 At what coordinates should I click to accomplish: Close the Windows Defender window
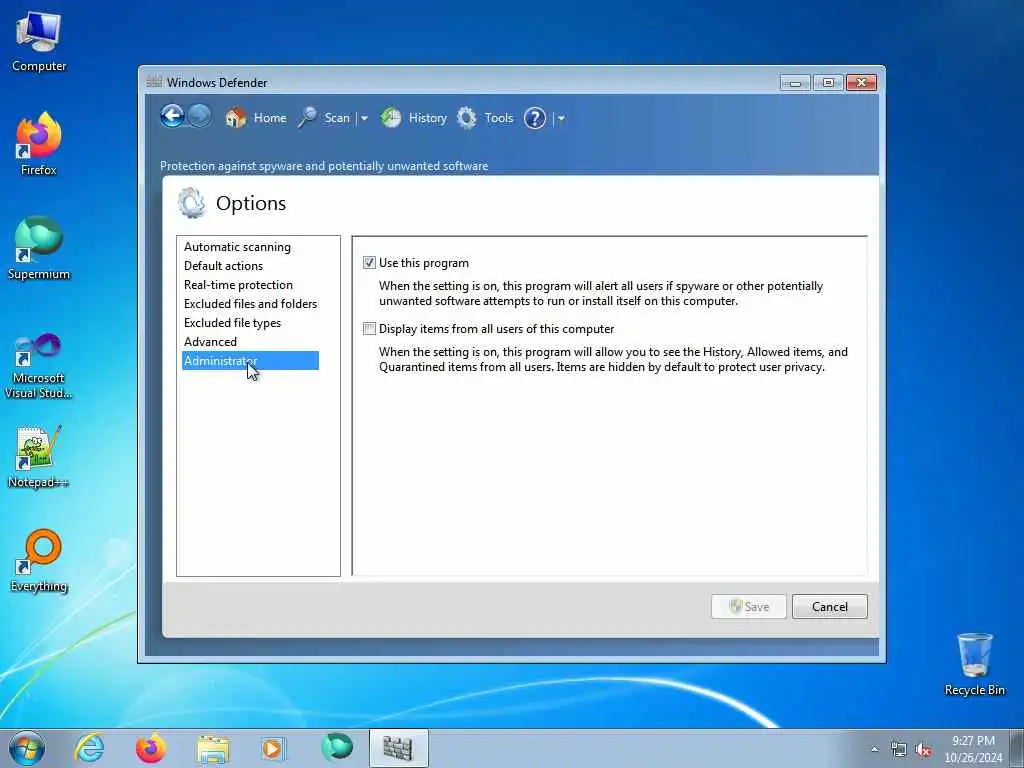[861, 82]
